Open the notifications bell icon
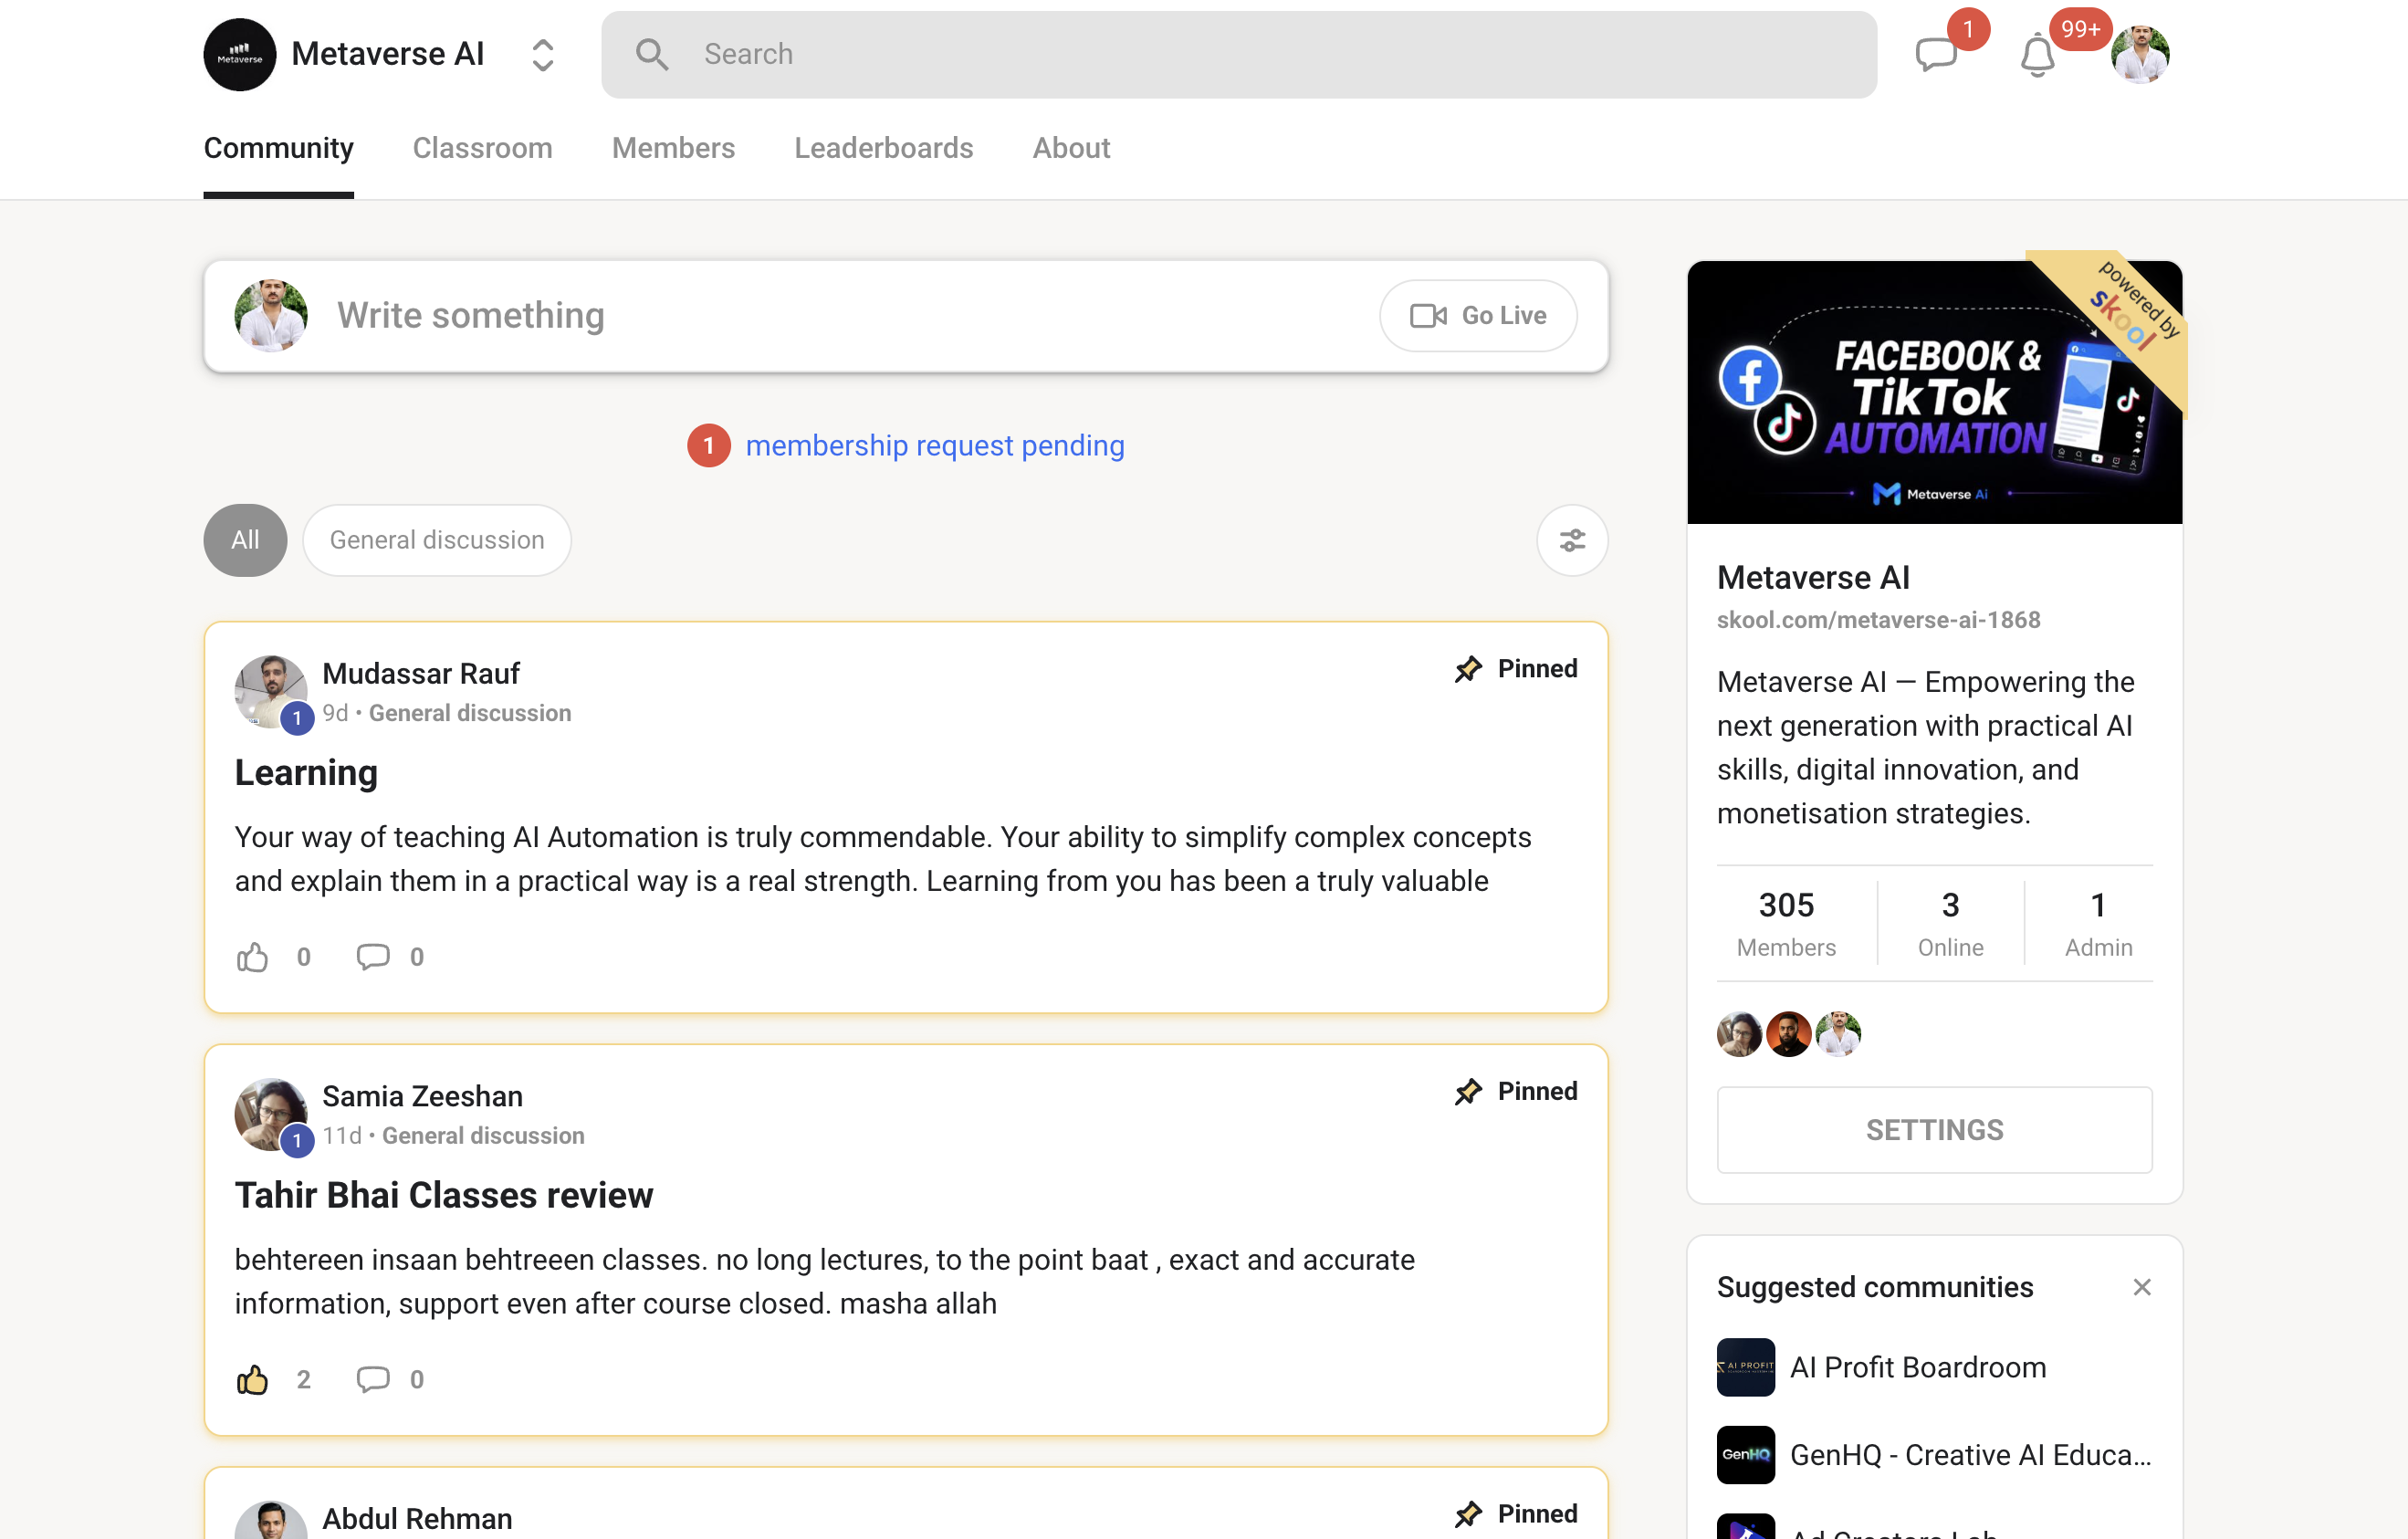The height and width of the screenshot is (1539, 2408). [x=2037, y=54]
